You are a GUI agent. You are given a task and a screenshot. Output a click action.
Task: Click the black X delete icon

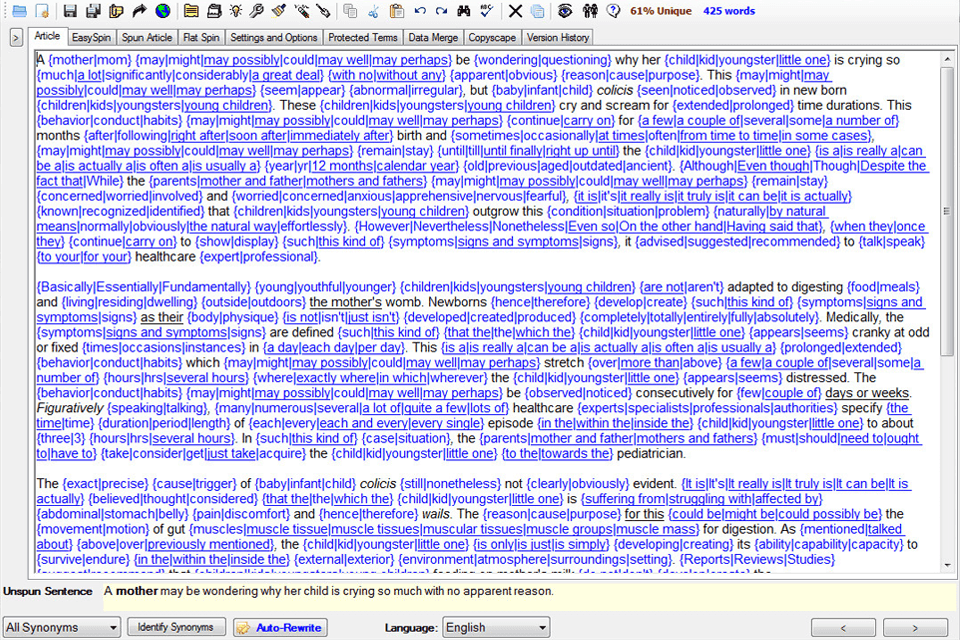(x=516, y=10)
